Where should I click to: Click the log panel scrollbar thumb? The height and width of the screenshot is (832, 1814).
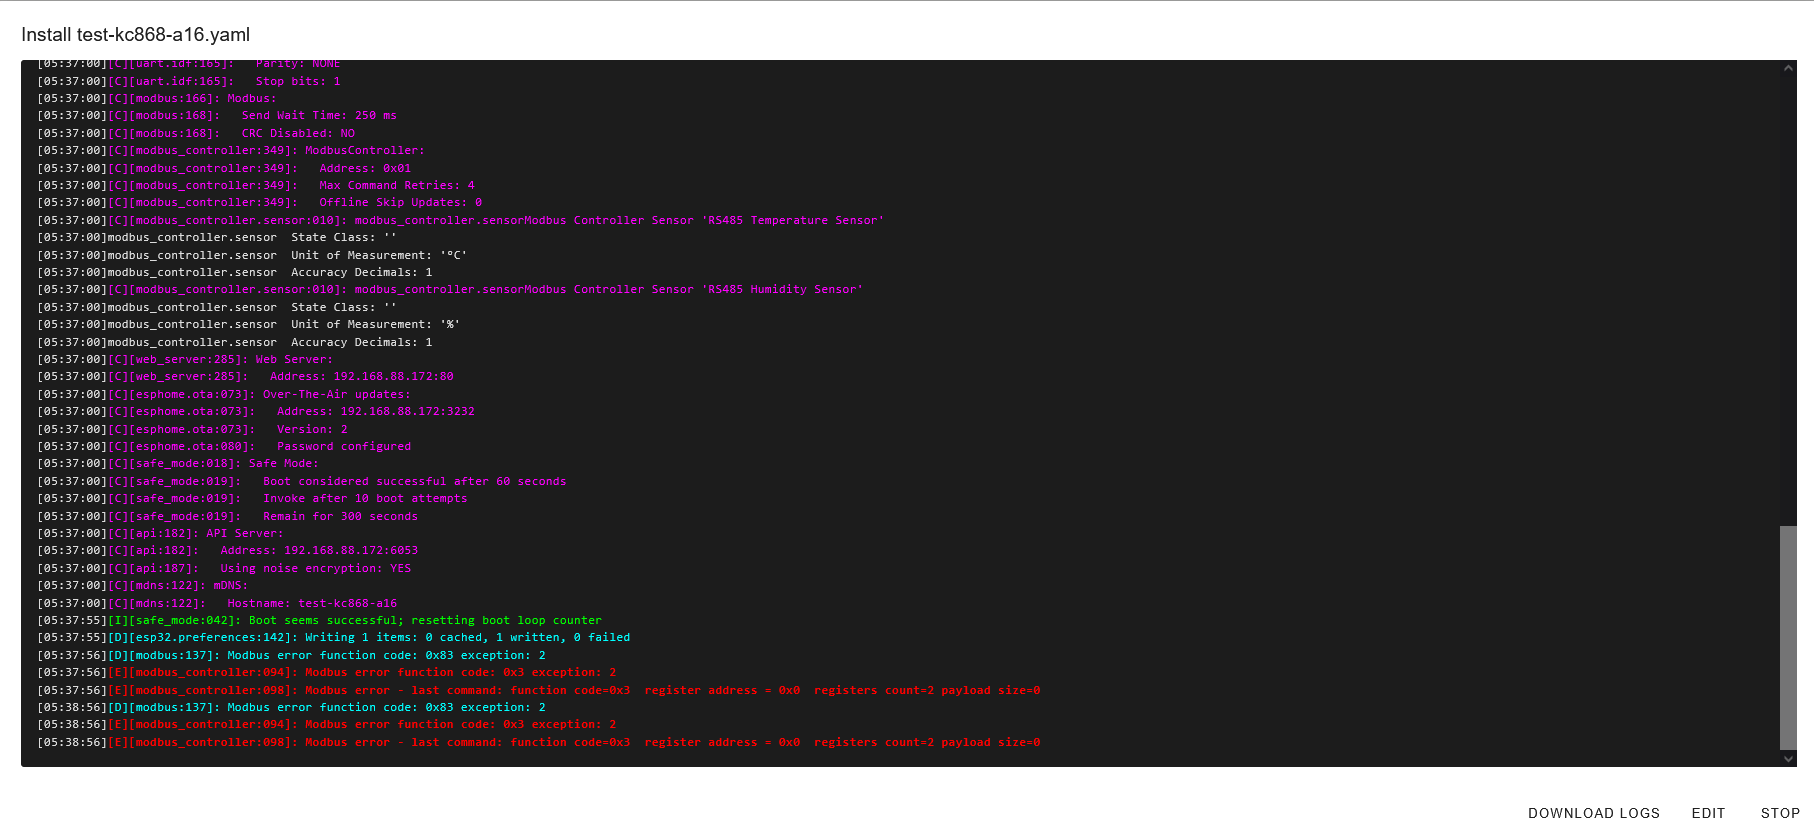point(1788,637)
